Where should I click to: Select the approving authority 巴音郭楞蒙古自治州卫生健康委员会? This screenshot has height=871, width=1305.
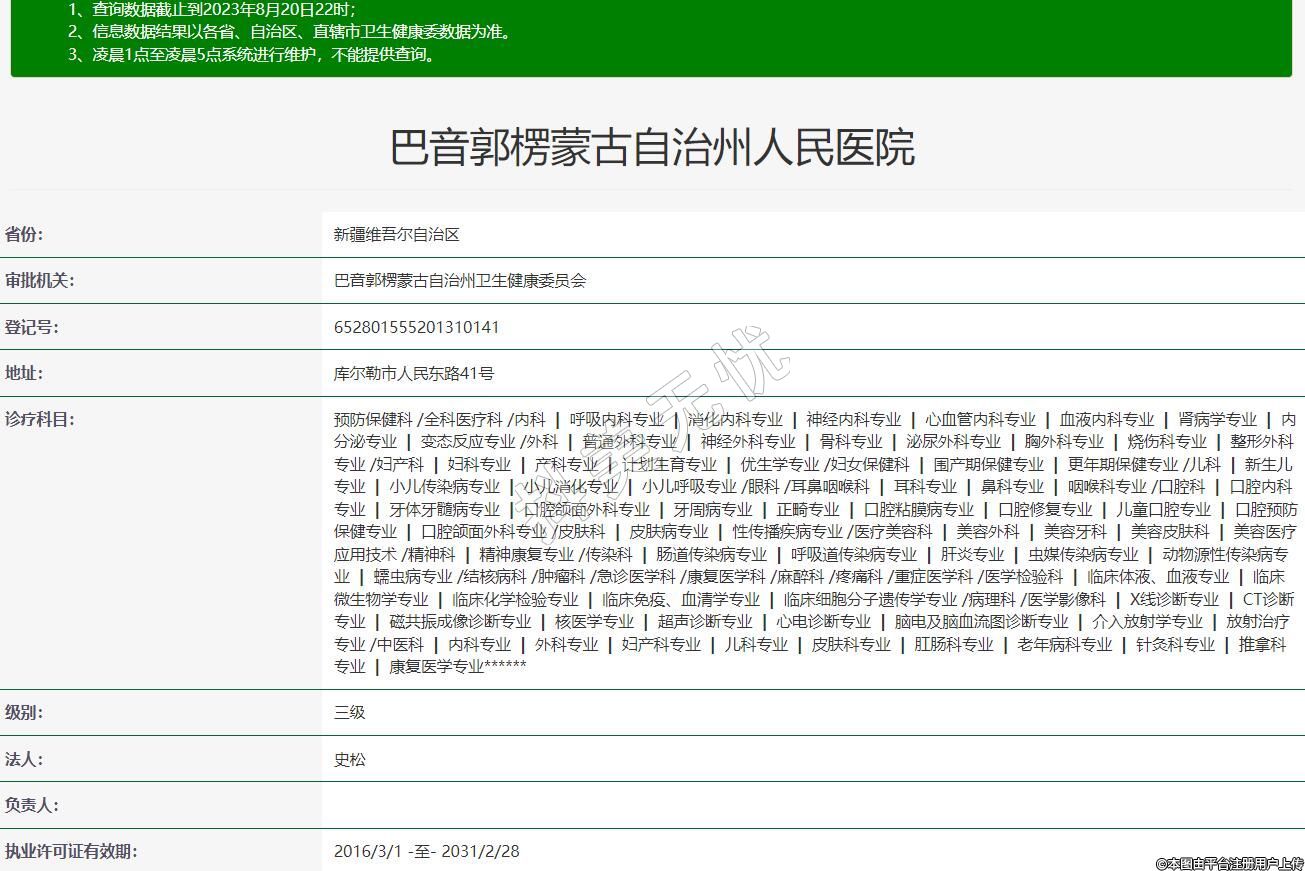pyautogui.click(x=459, y=281)
